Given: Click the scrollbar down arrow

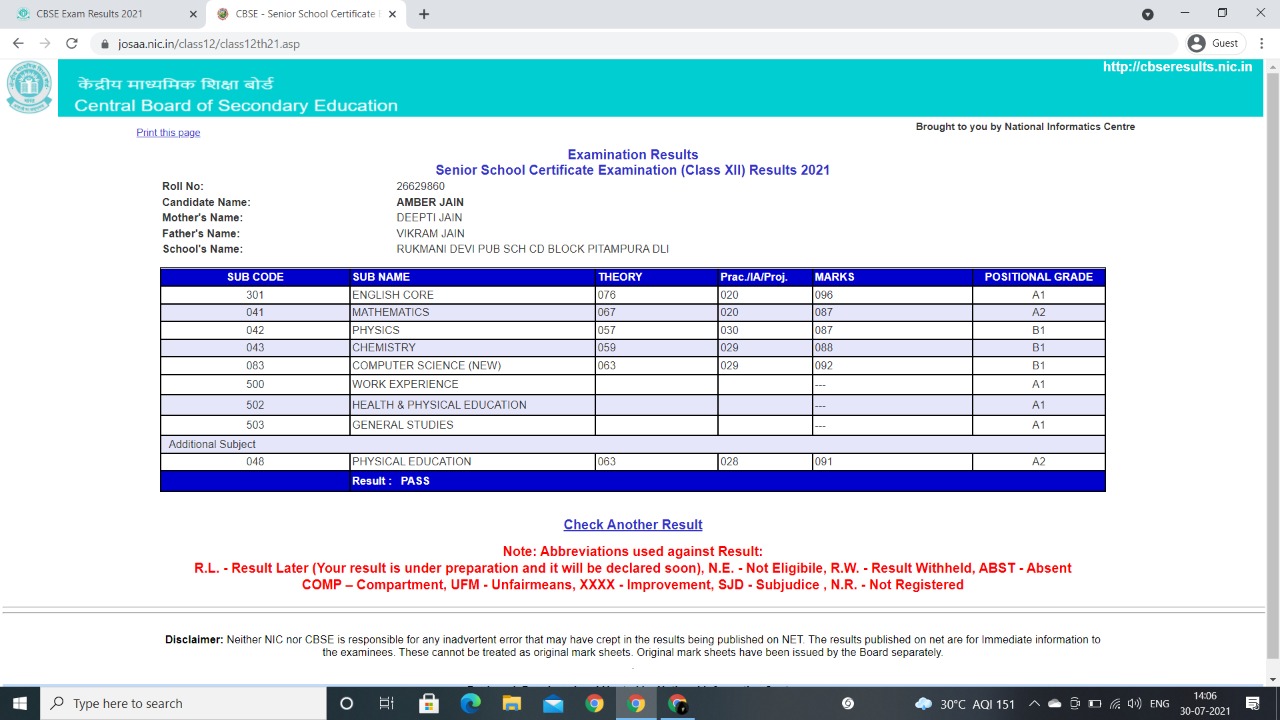Looking at the screenshot, I should pos(1273,679).
